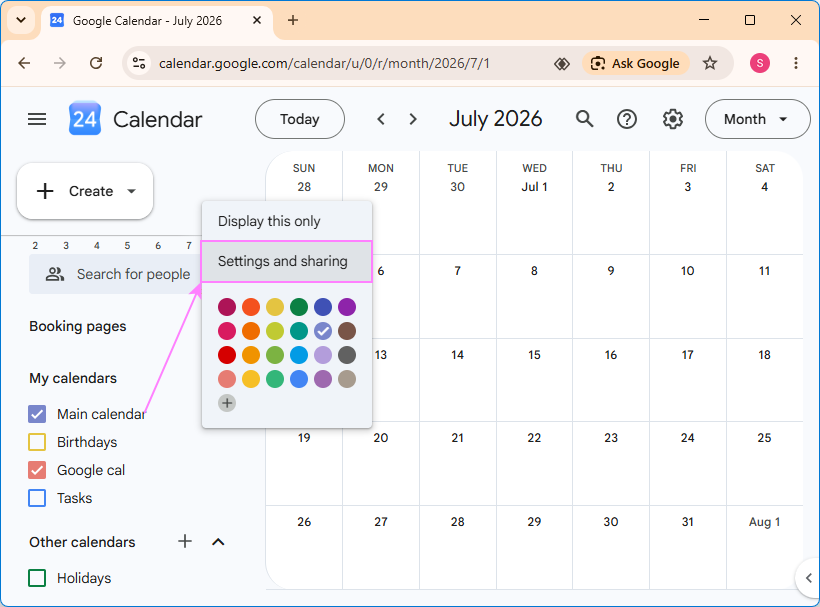Open Chrome three-dot menu
This screenshot has width=820, height=607.
click(795, 63)
